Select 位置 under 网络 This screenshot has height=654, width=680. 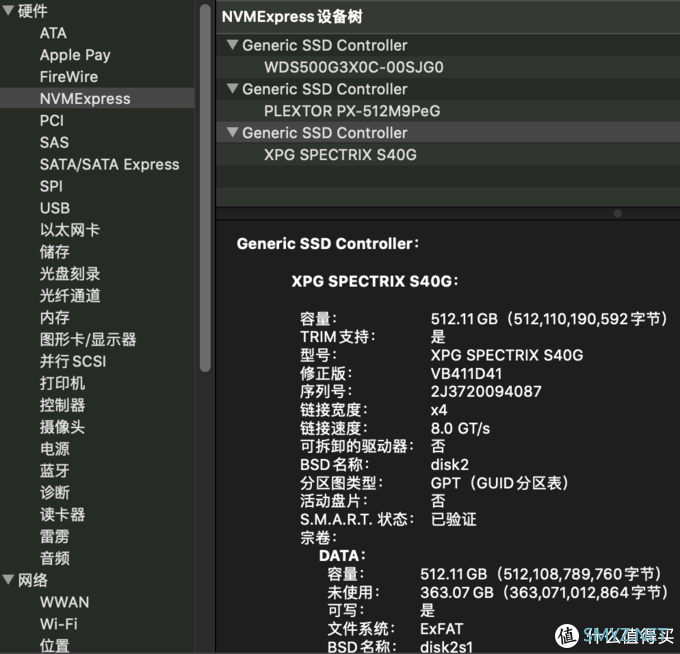55,645
